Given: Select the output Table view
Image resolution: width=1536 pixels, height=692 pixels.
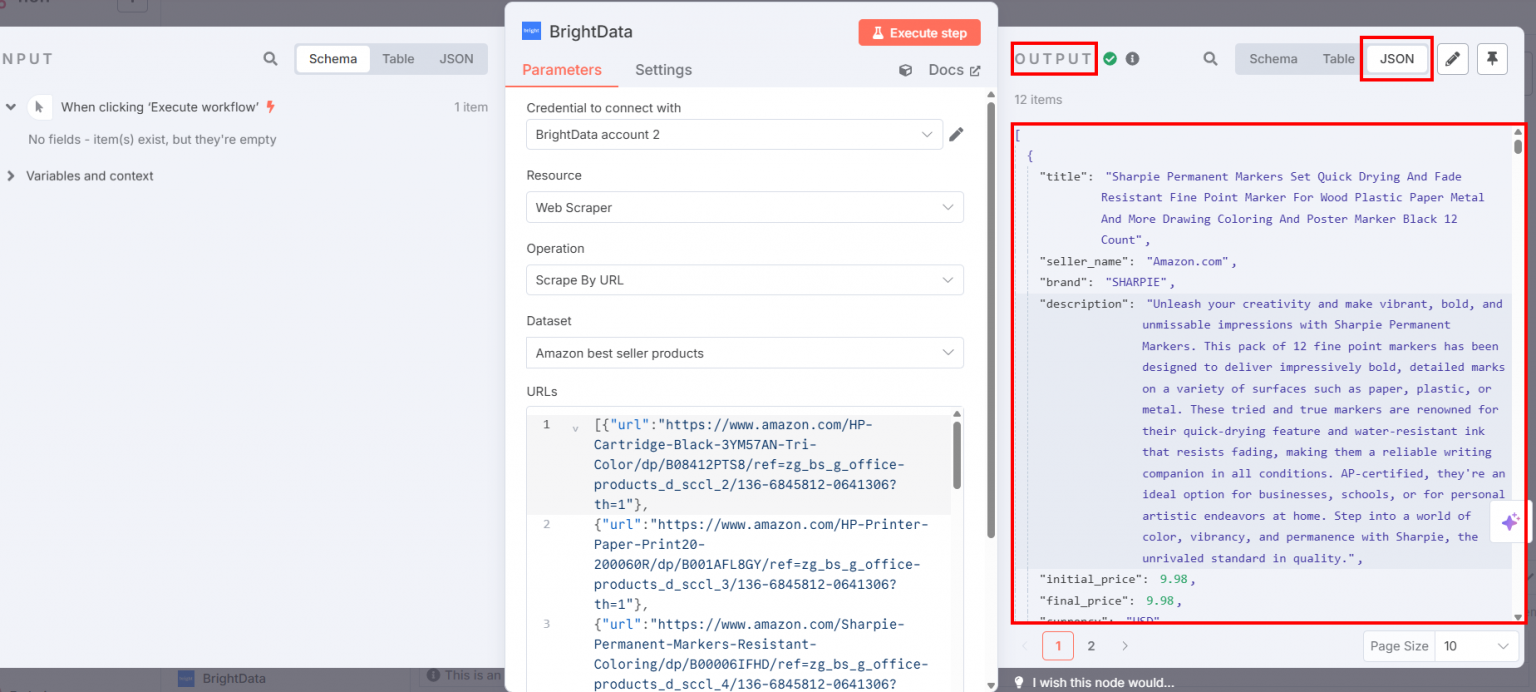Looking at the screenshot, I should [1338, 59].
